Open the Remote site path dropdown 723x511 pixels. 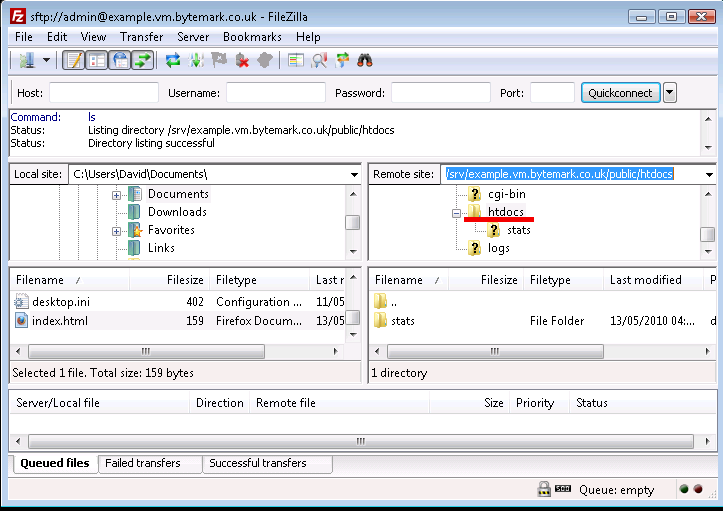(709, 174)
